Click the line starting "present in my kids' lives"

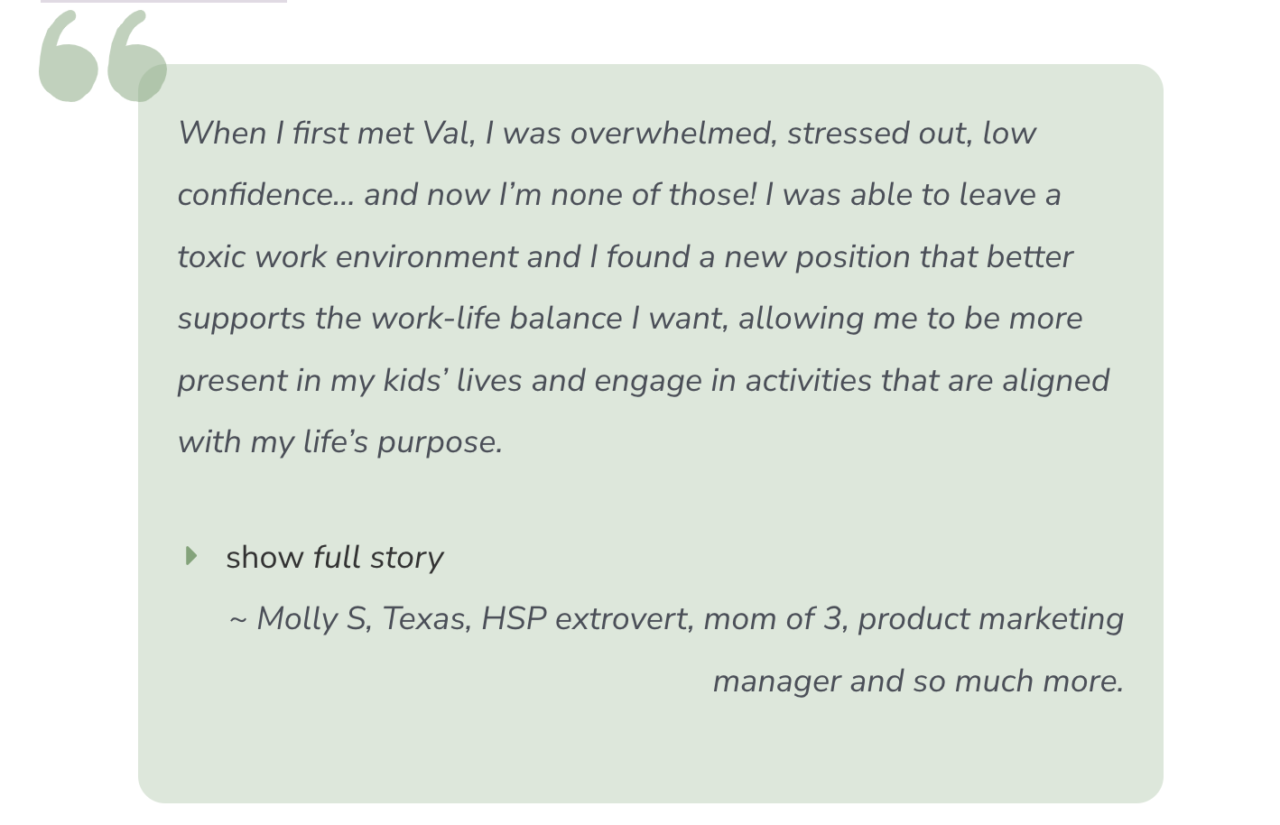tap(643, 381)
